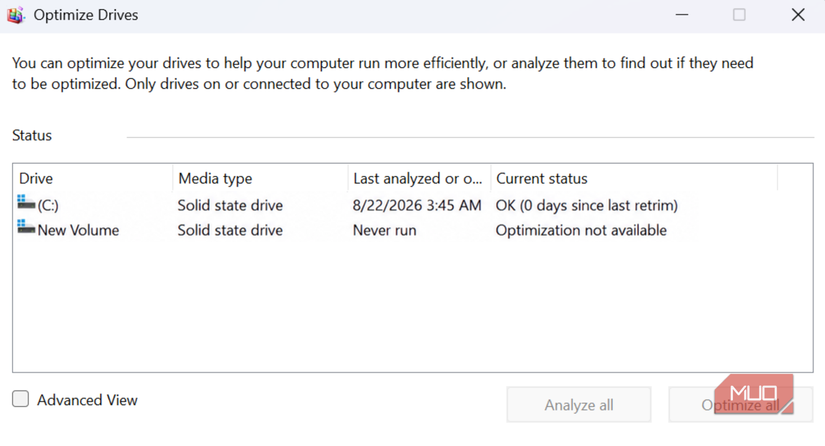Click the Last analyzed or optimized column header
The image size is (825, 446).
pos(419,179)
